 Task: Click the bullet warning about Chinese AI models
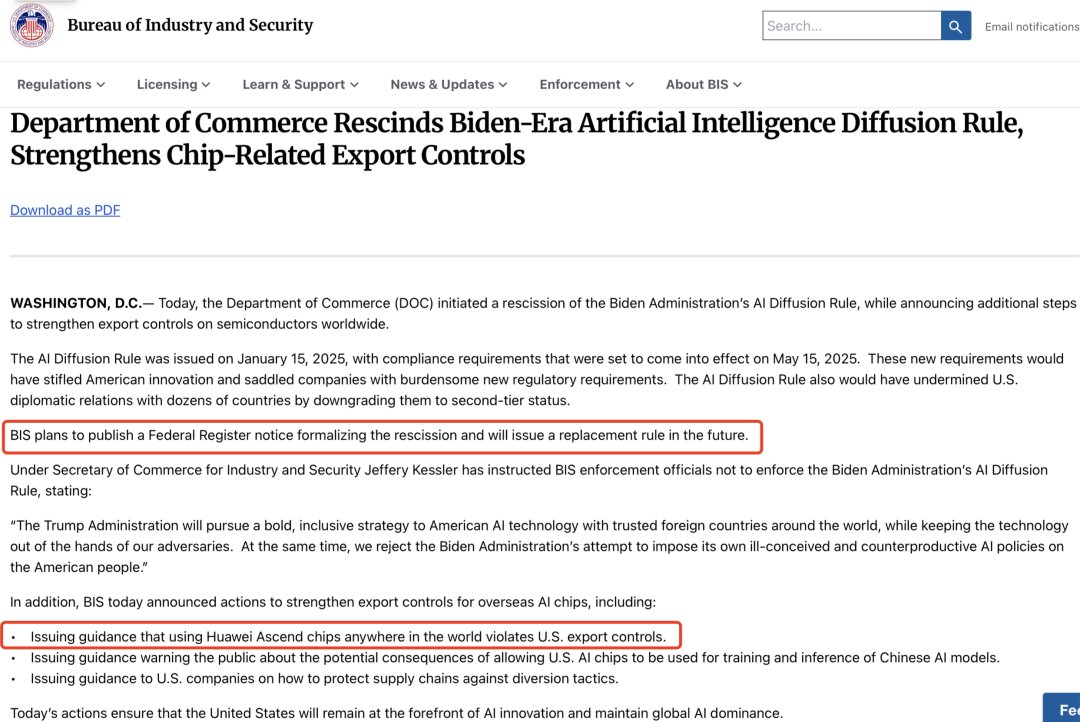click(x=514, y=658)
